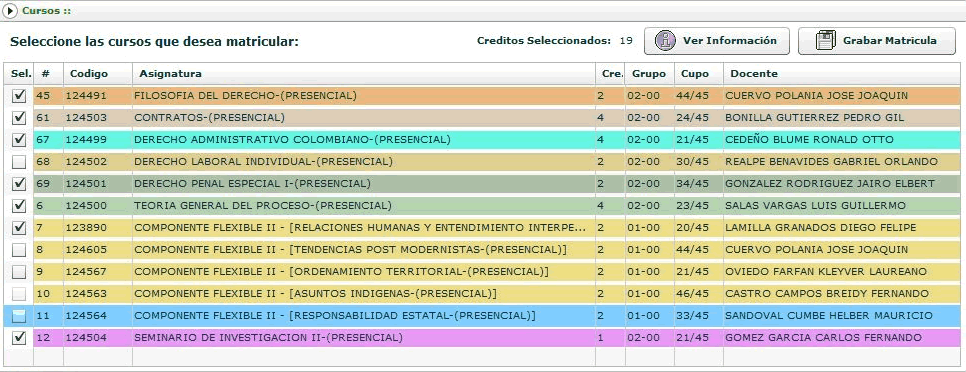Click ASUNTOS INDIGENAS course name
Screen dimensions: 966x372
pos(315,294)
